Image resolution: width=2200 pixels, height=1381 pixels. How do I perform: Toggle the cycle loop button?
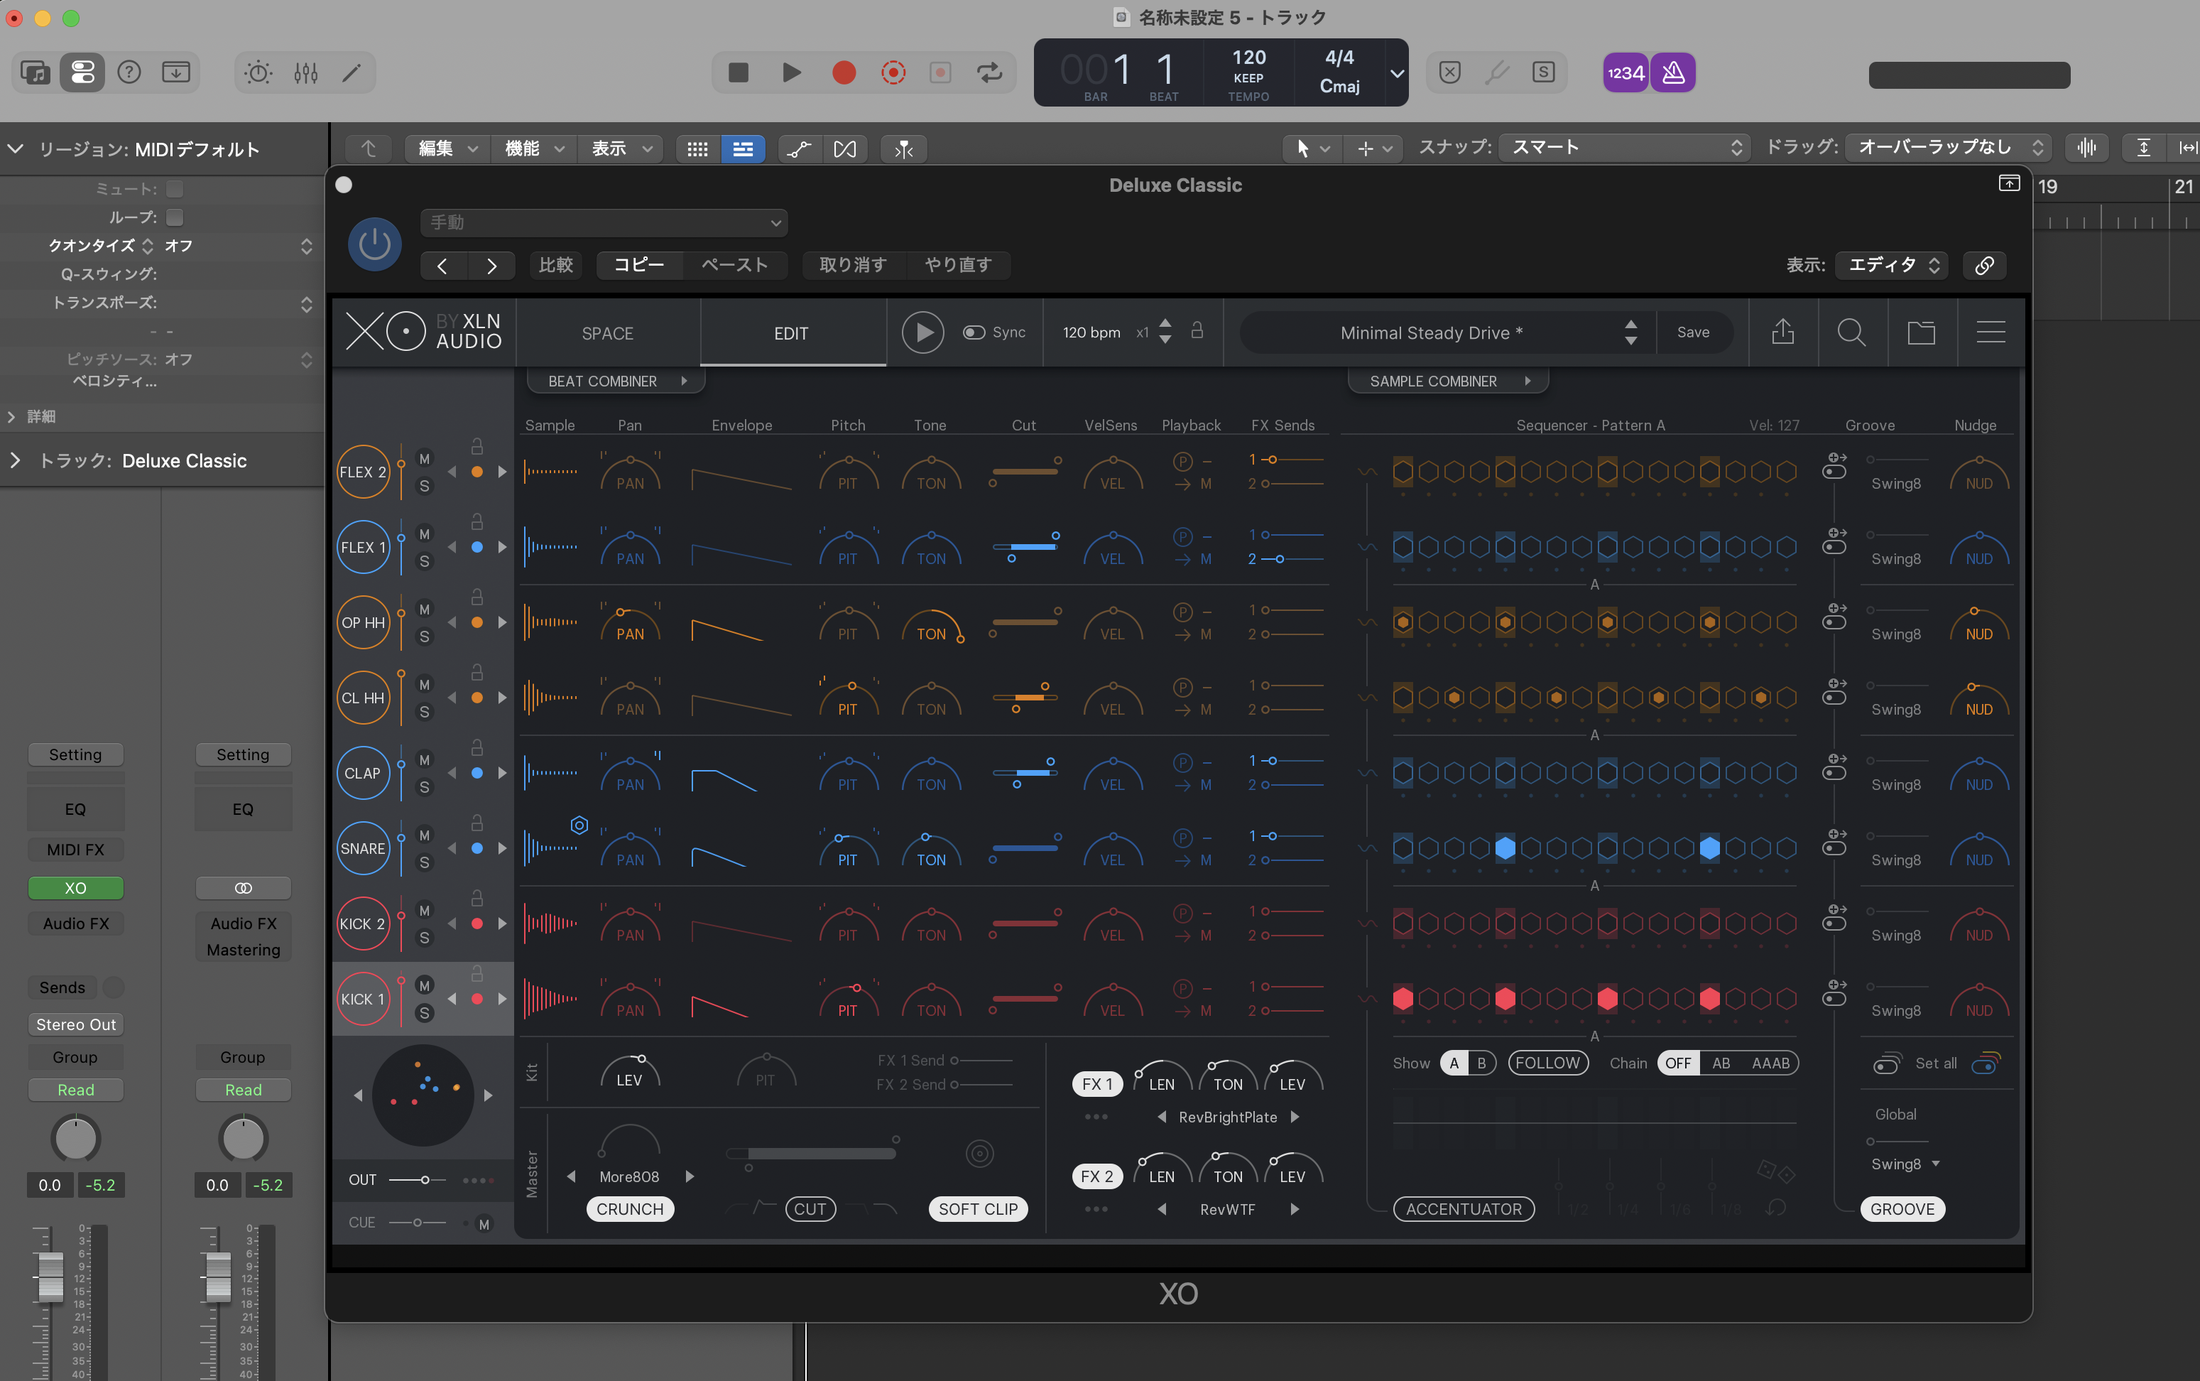989,72
